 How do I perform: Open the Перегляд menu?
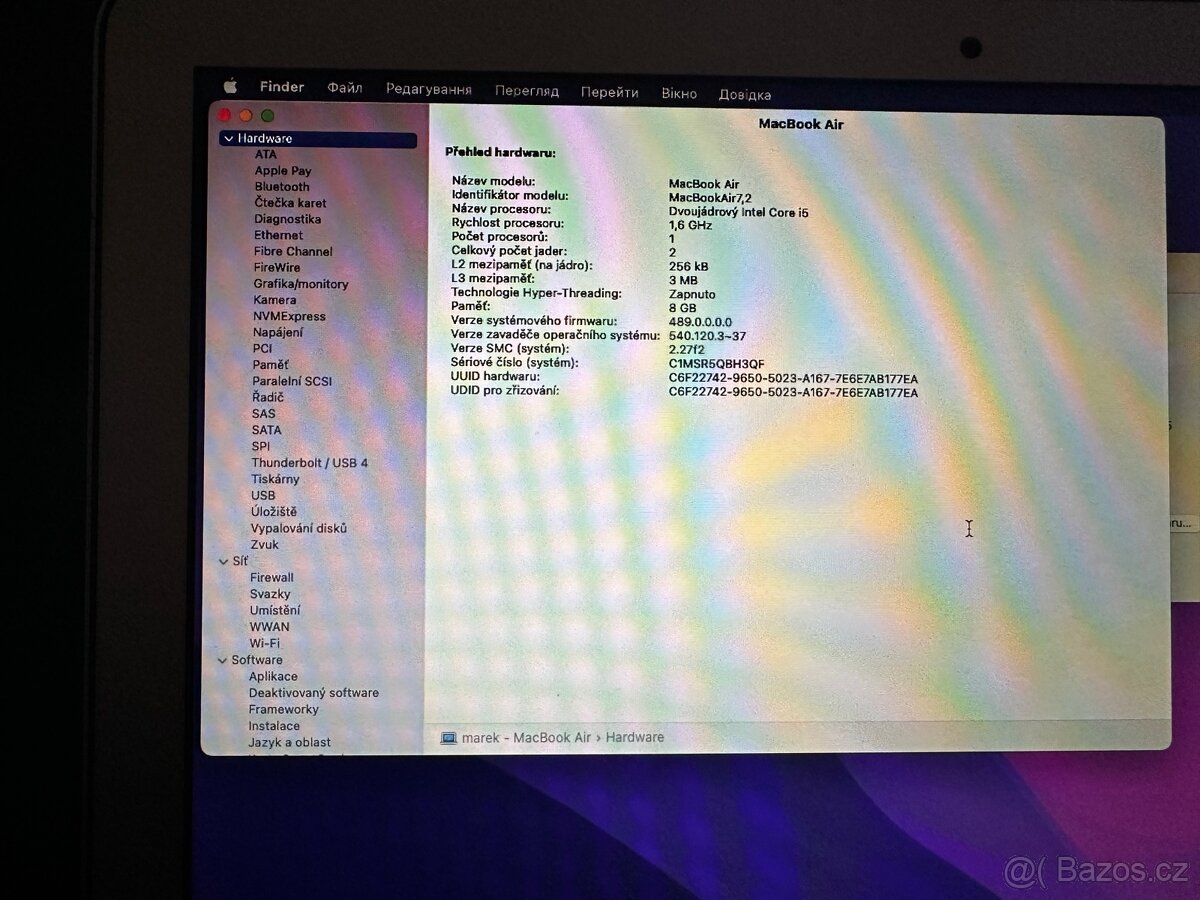tap(527, 91)
